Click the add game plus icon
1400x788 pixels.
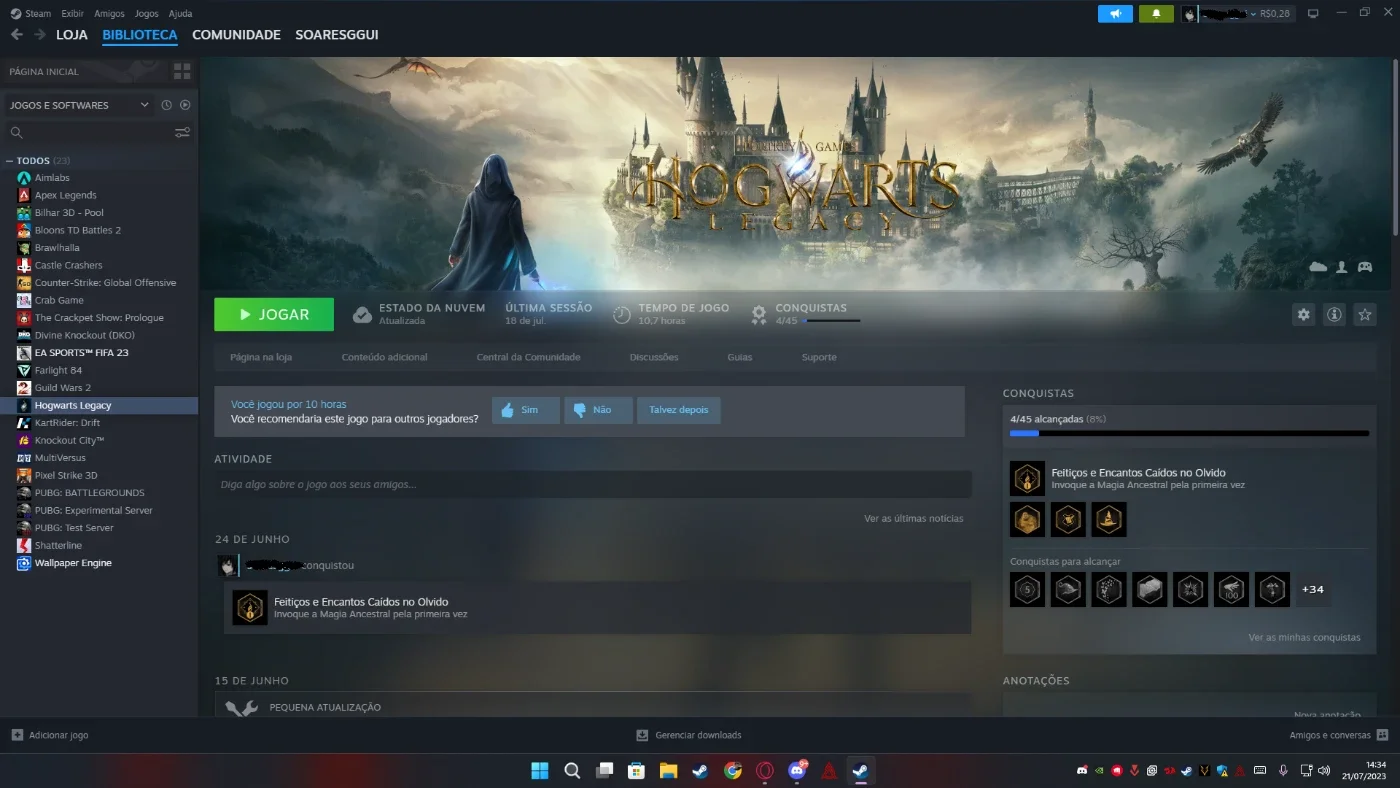click(17, 735)
